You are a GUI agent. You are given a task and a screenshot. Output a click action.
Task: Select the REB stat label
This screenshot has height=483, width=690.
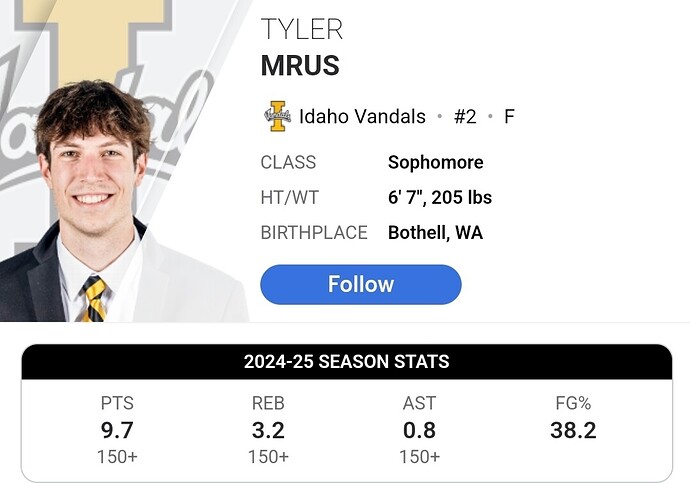click(x=268, y=403)
